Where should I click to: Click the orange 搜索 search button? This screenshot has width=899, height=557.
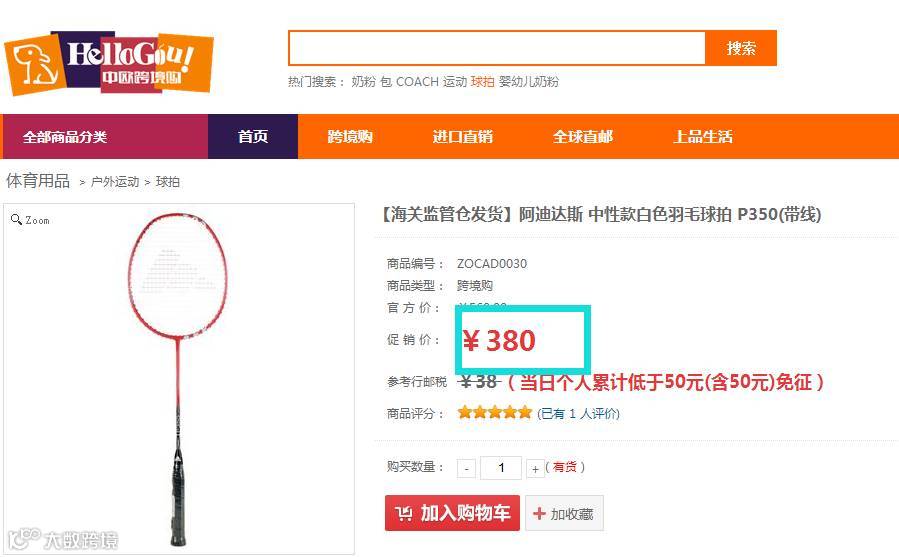pos(741,48)
